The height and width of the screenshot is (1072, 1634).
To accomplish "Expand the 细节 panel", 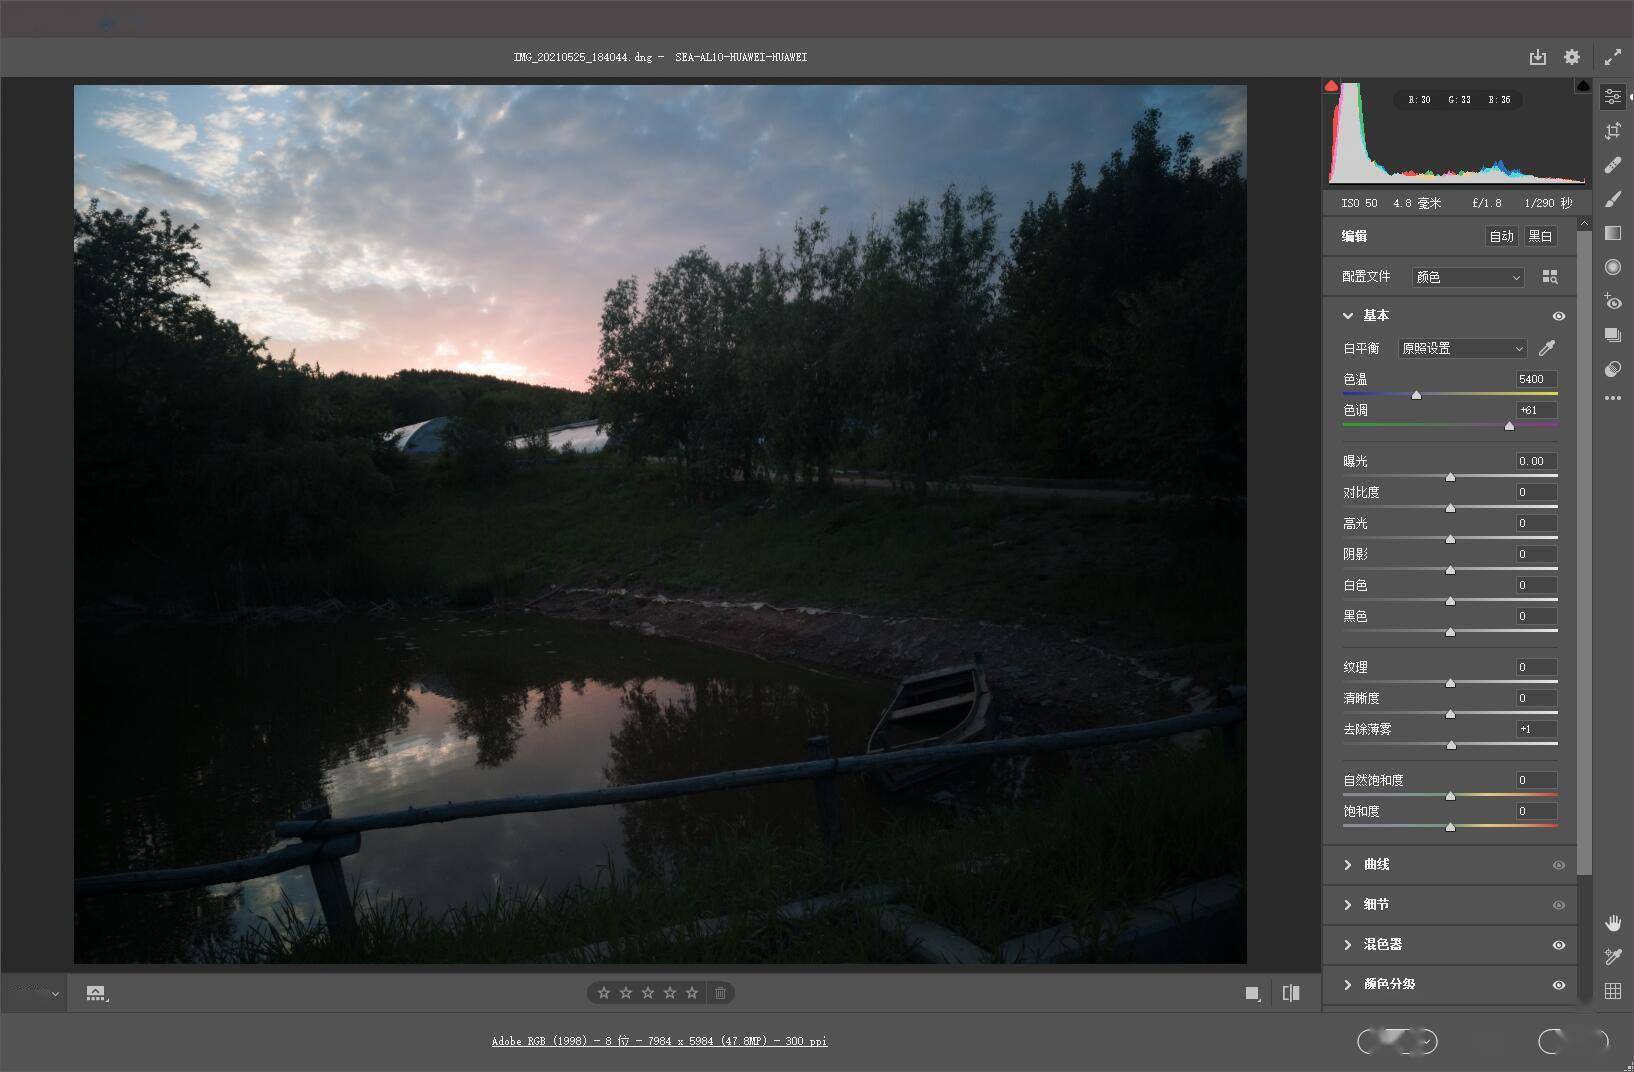I will click(x=1348, y=905).
